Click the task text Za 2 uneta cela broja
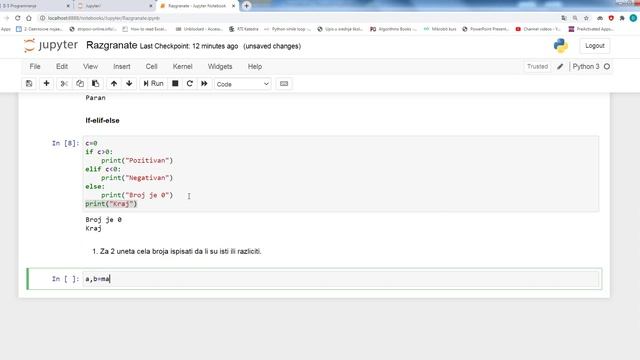The image size is (640, 360). [x=180, y=251]
